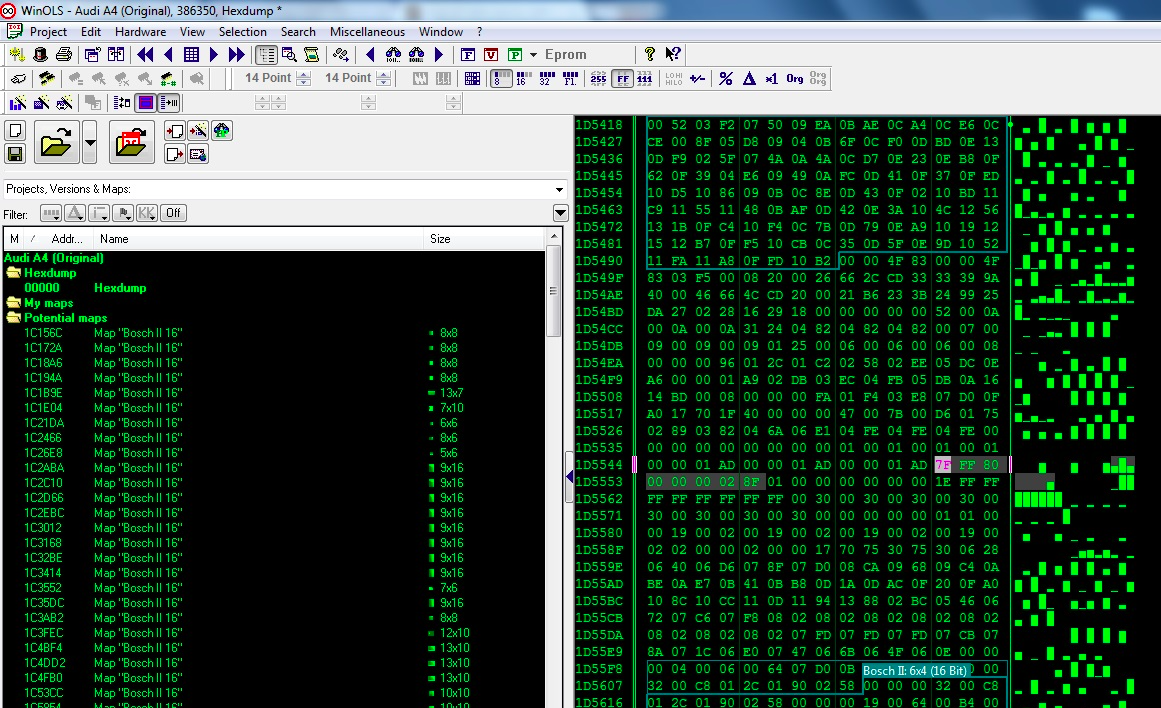1161x708 pixels.
Task: Select map at address 1C1B9E
Action: pos(44,393)
